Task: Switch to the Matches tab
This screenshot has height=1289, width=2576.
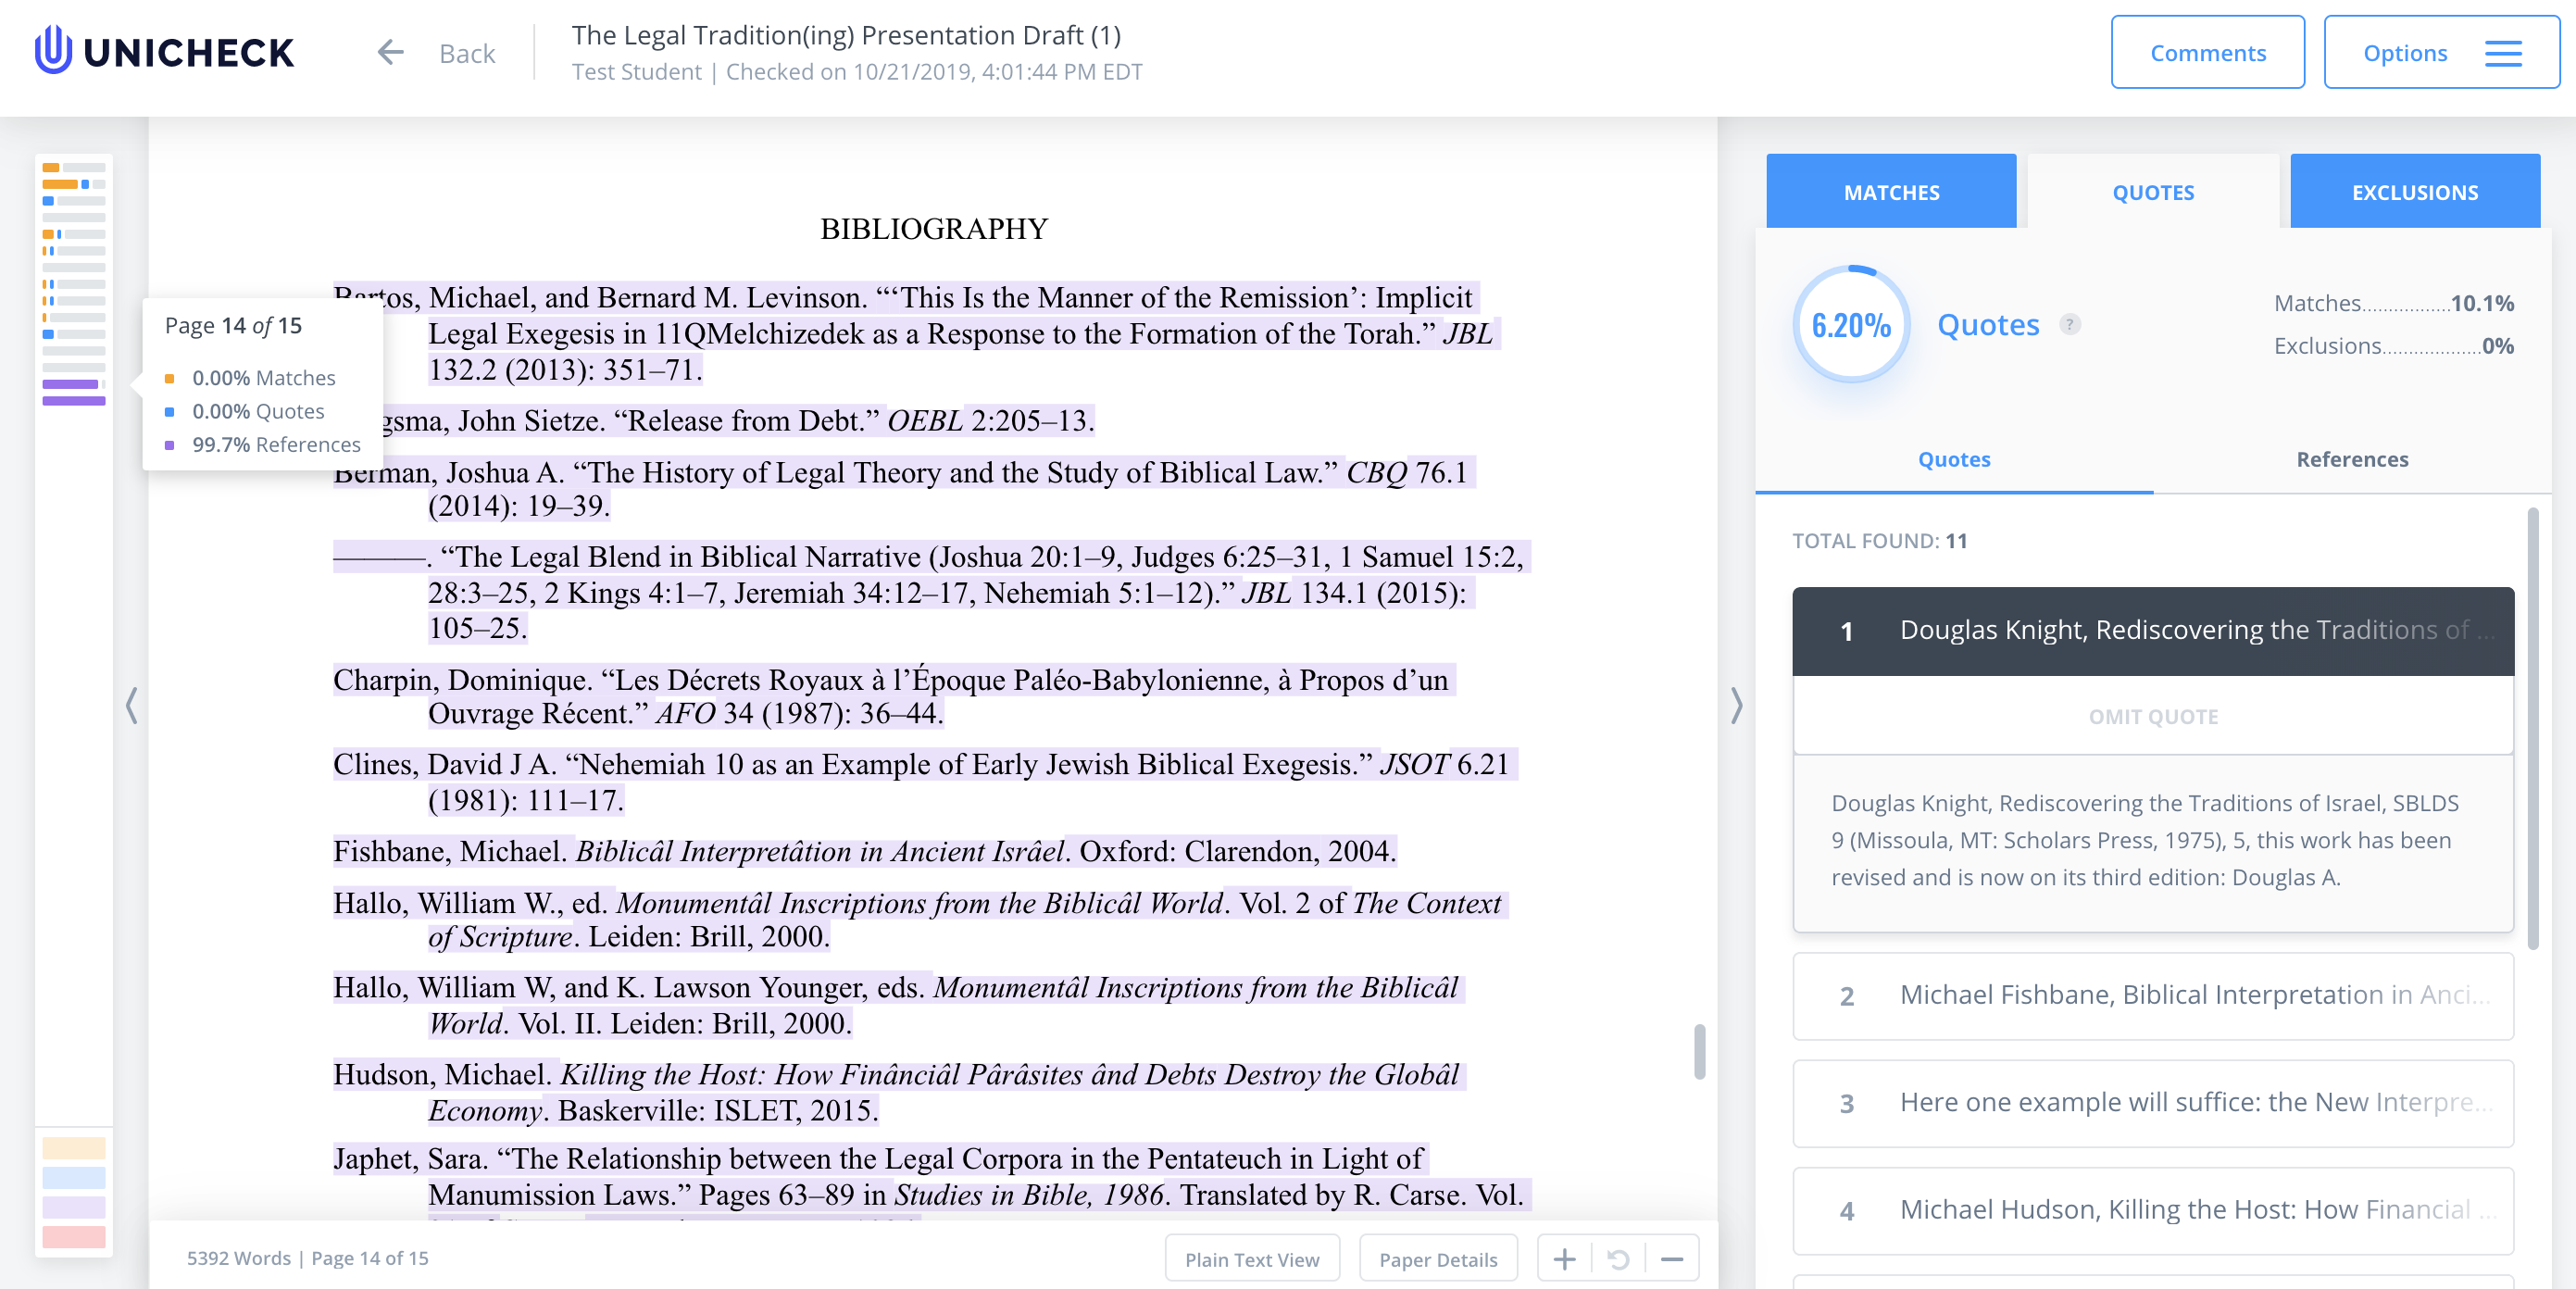Action: (x=1890, y=192)
